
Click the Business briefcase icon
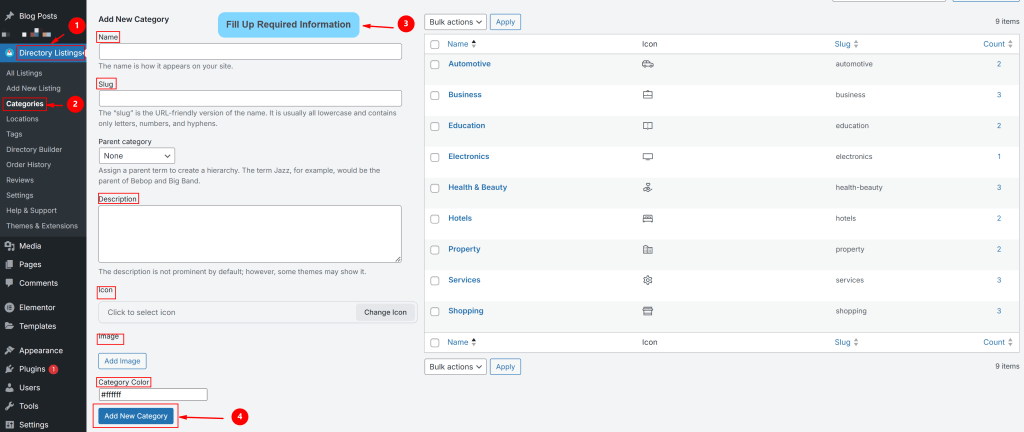coord(648,95)
